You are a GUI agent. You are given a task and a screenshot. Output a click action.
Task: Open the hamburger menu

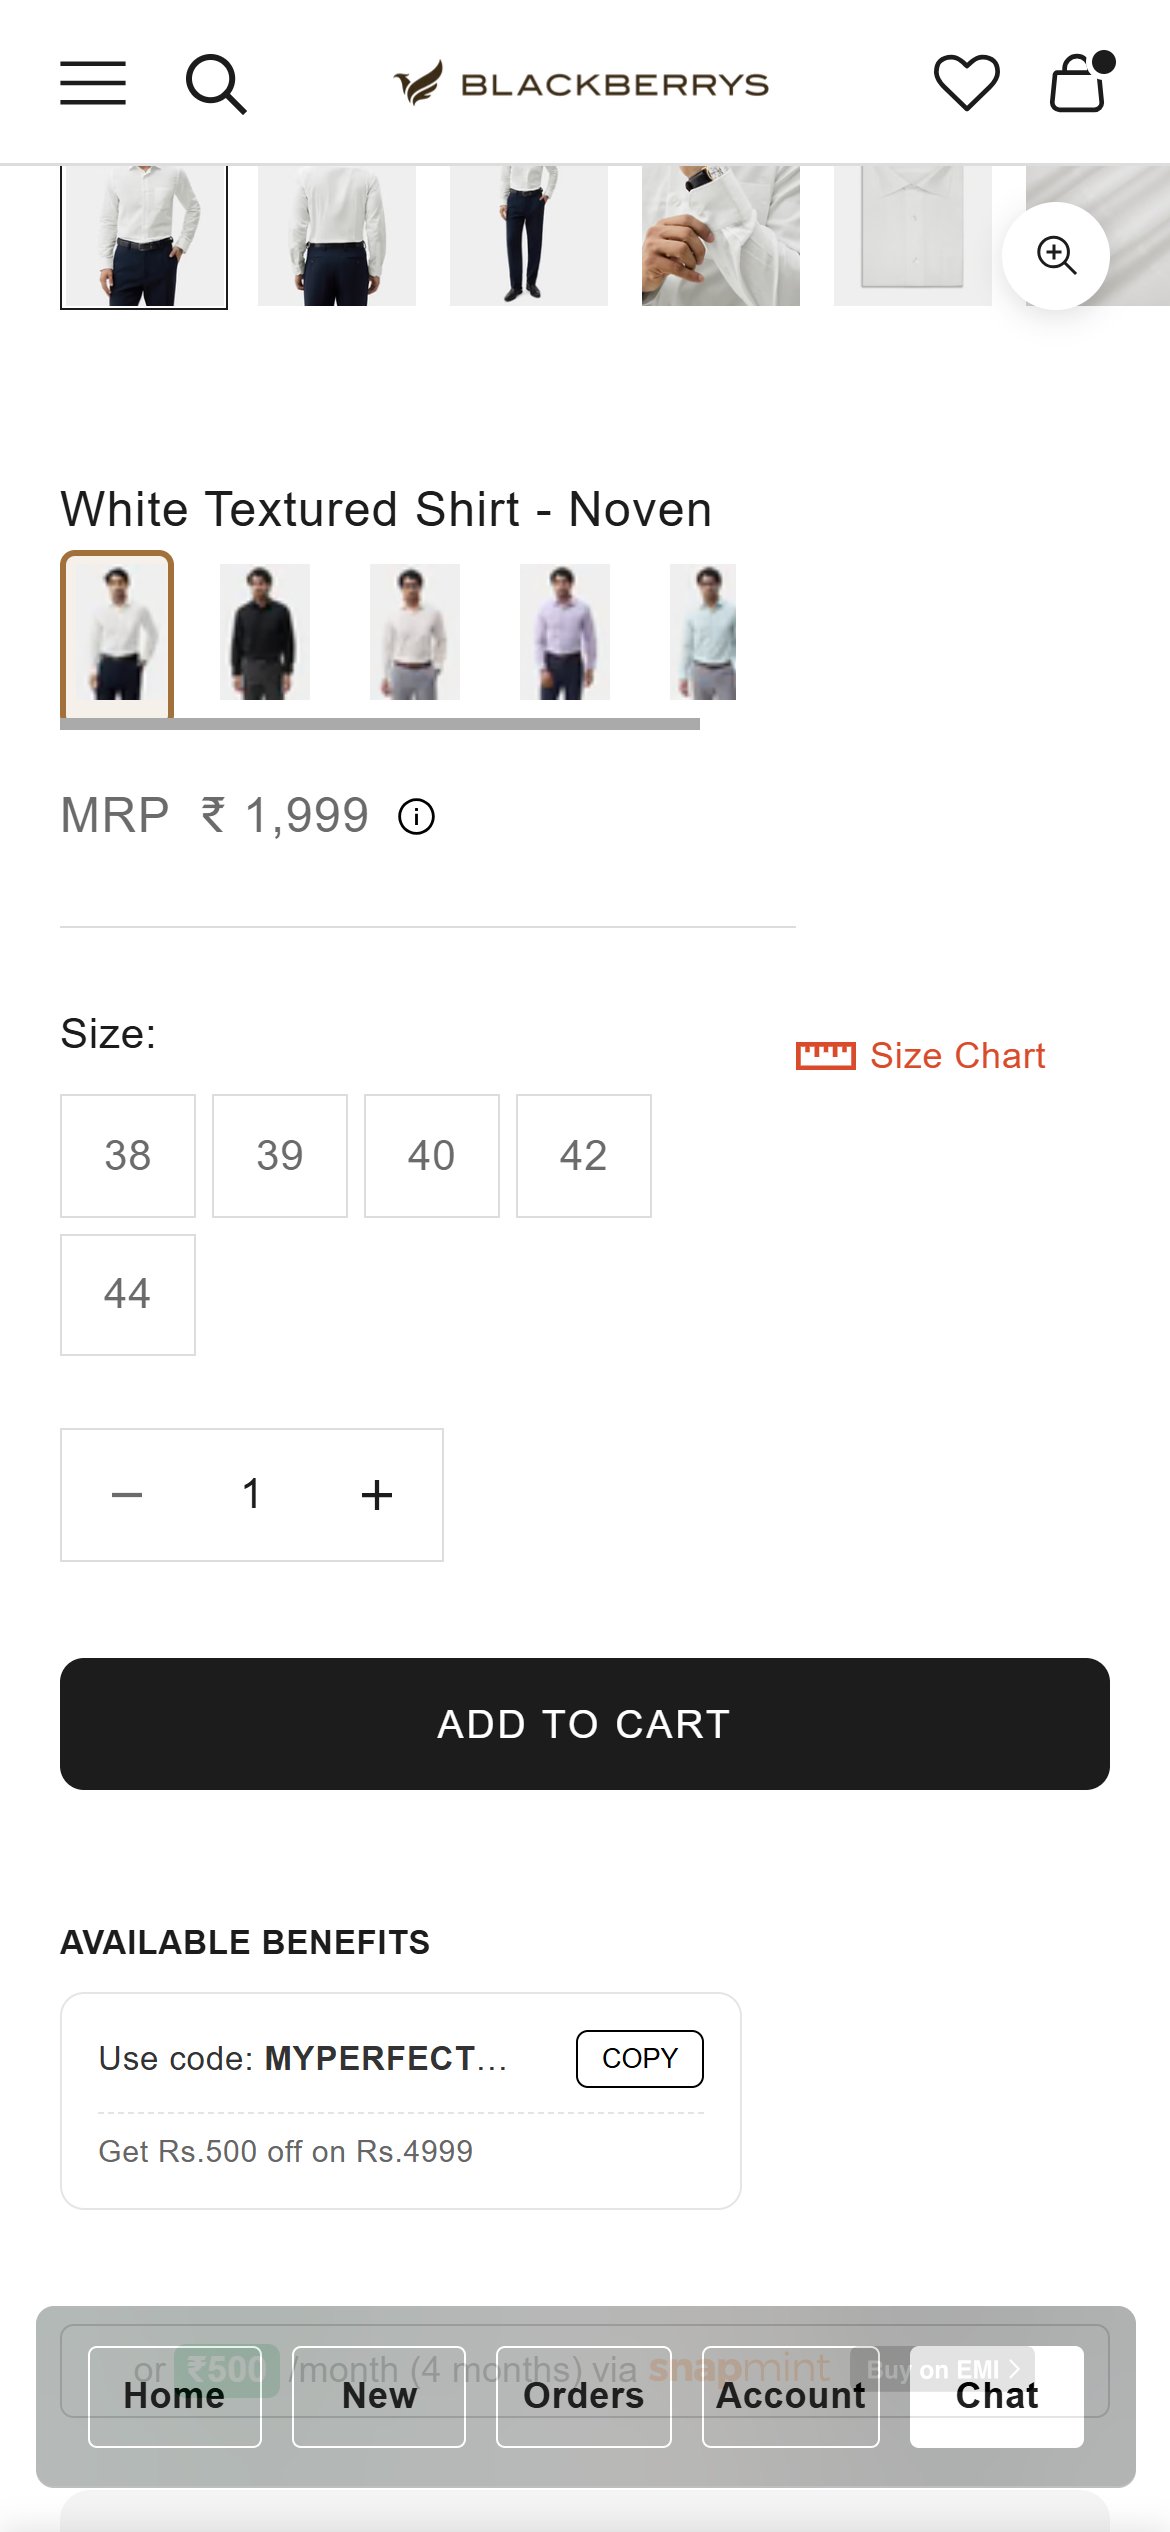[93, 83]
